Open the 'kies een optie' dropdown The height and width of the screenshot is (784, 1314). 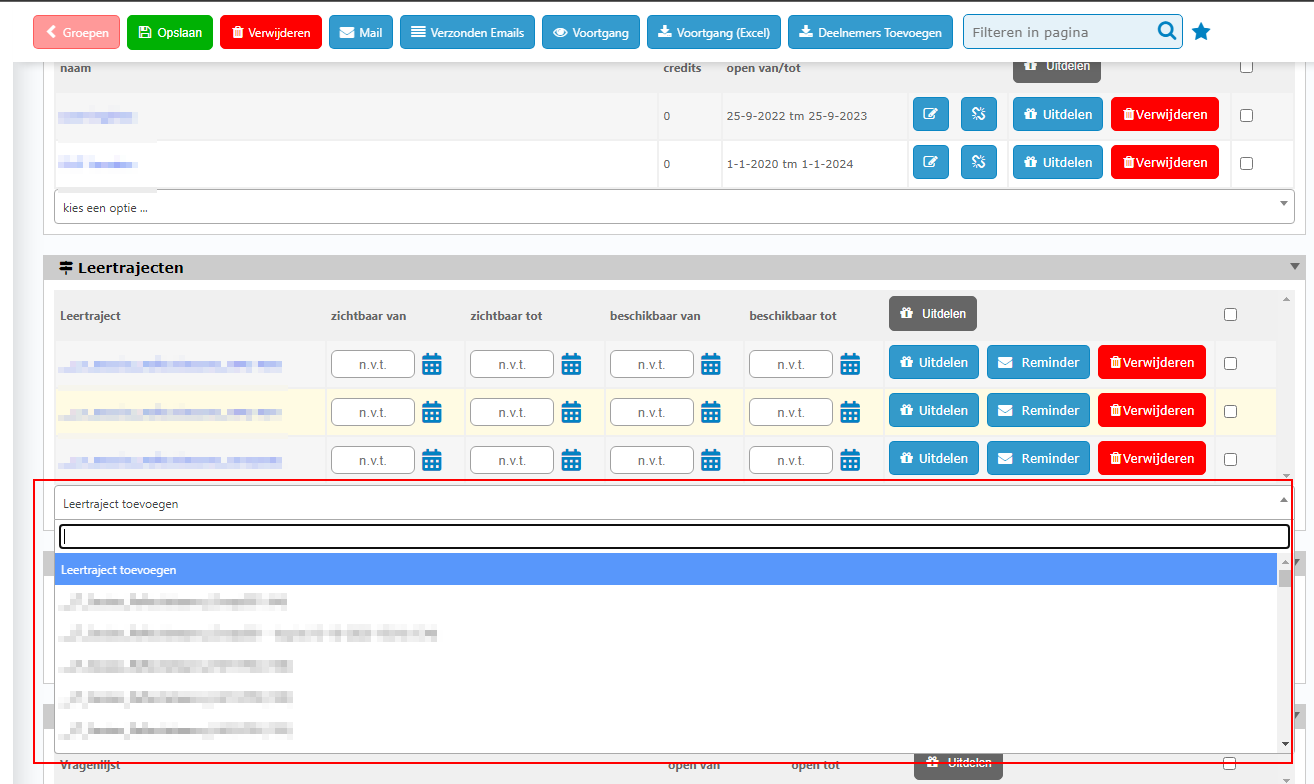pos(673,207)
